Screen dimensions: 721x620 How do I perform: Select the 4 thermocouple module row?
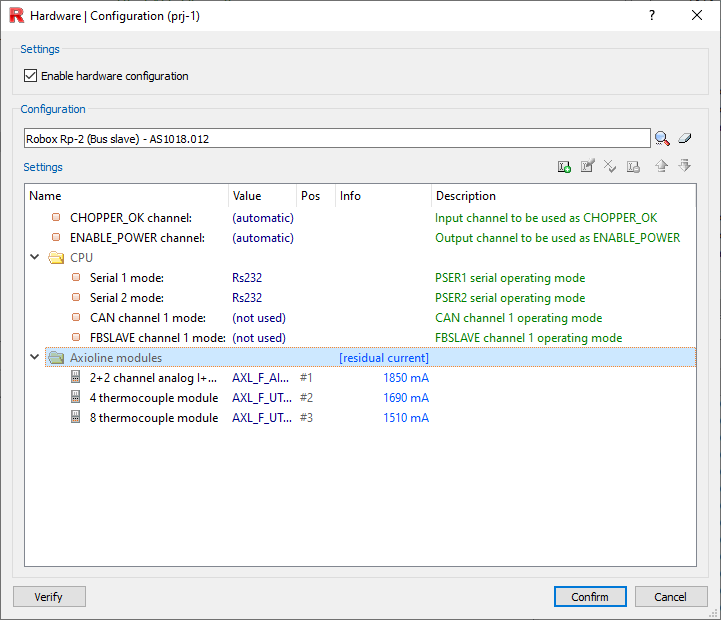tap(360, 397)
